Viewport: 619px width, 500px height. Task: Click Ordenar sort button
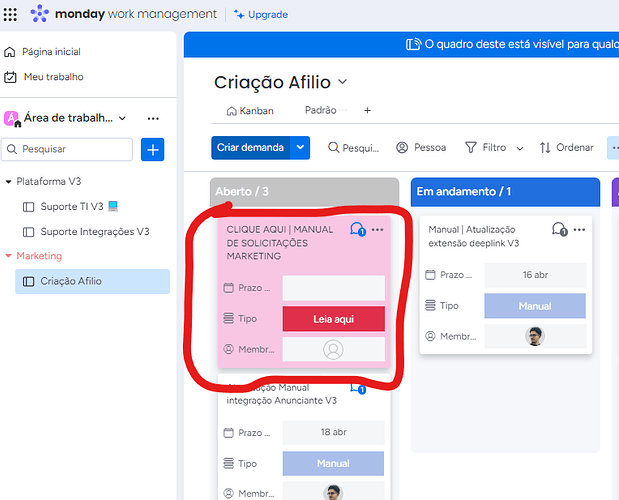coord(566,148)
